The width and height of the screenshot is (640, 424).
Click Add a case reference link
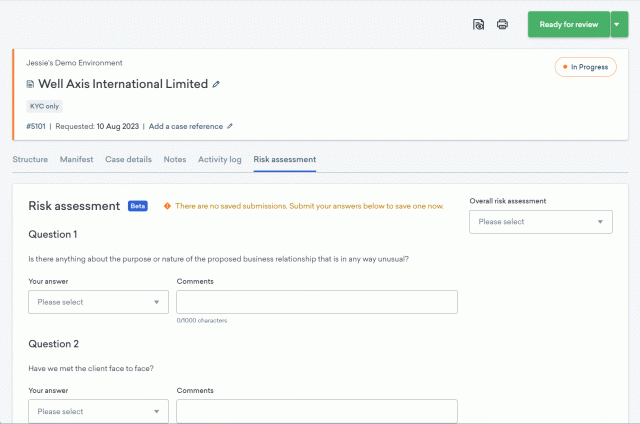pos(185,127)
